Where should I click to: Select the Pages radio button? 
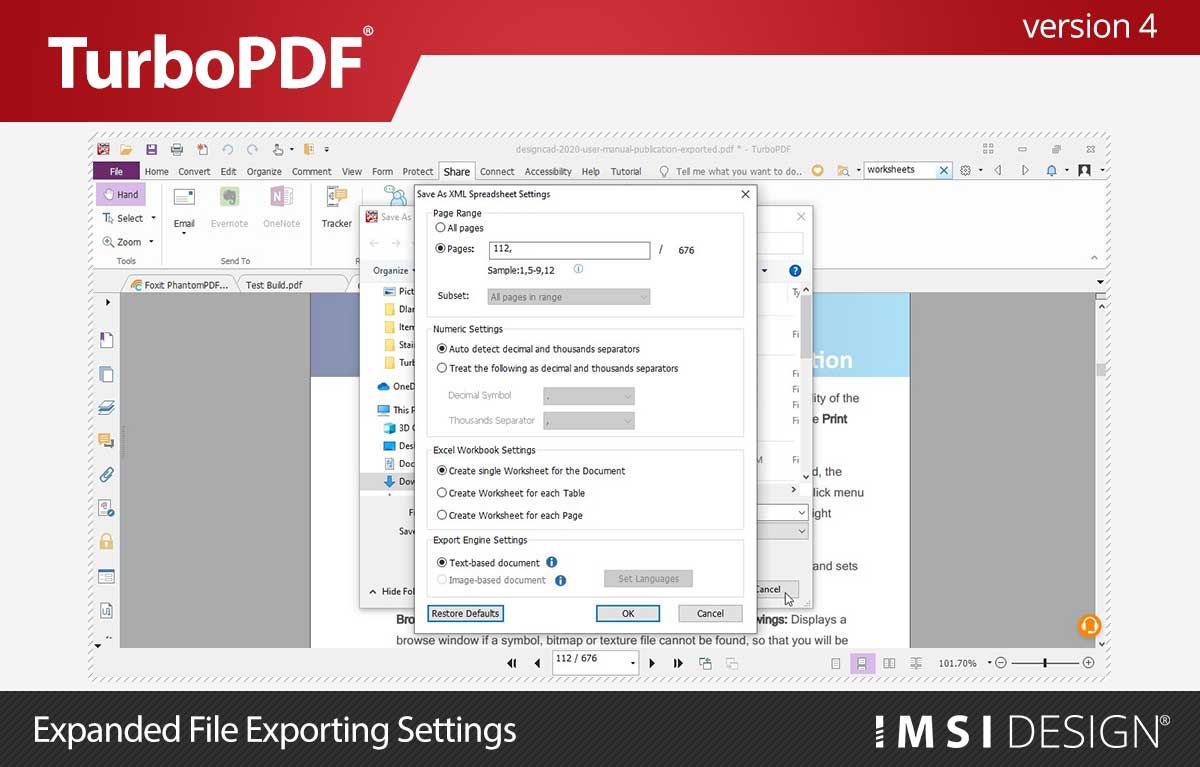coord(441,249)
